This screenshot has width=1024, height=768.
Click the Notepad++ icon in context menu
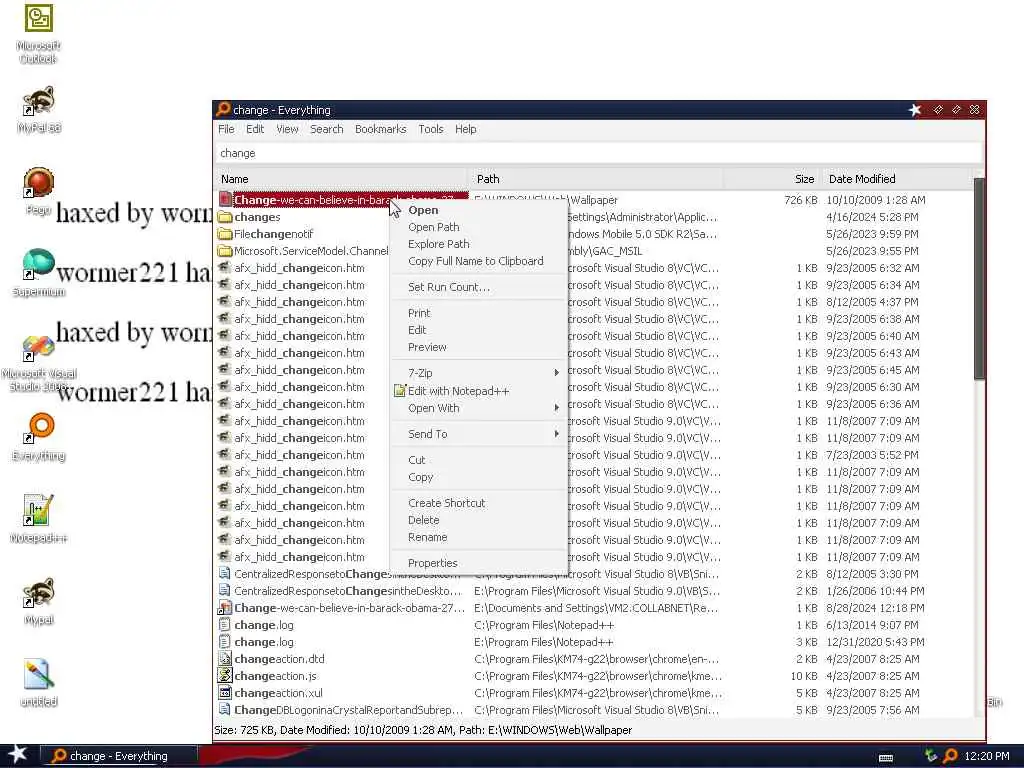(x=400, y=391)
